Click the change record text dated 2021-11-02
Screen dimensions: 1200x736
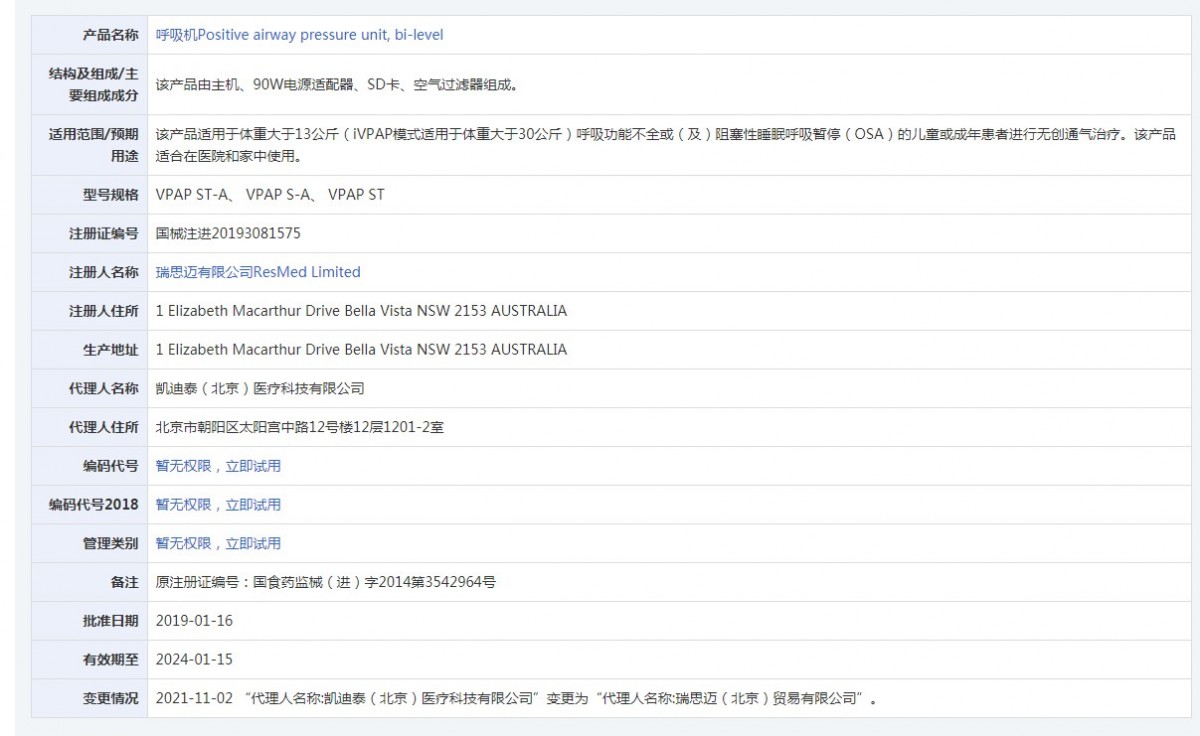pyautogui.click(x=516, y=698)
